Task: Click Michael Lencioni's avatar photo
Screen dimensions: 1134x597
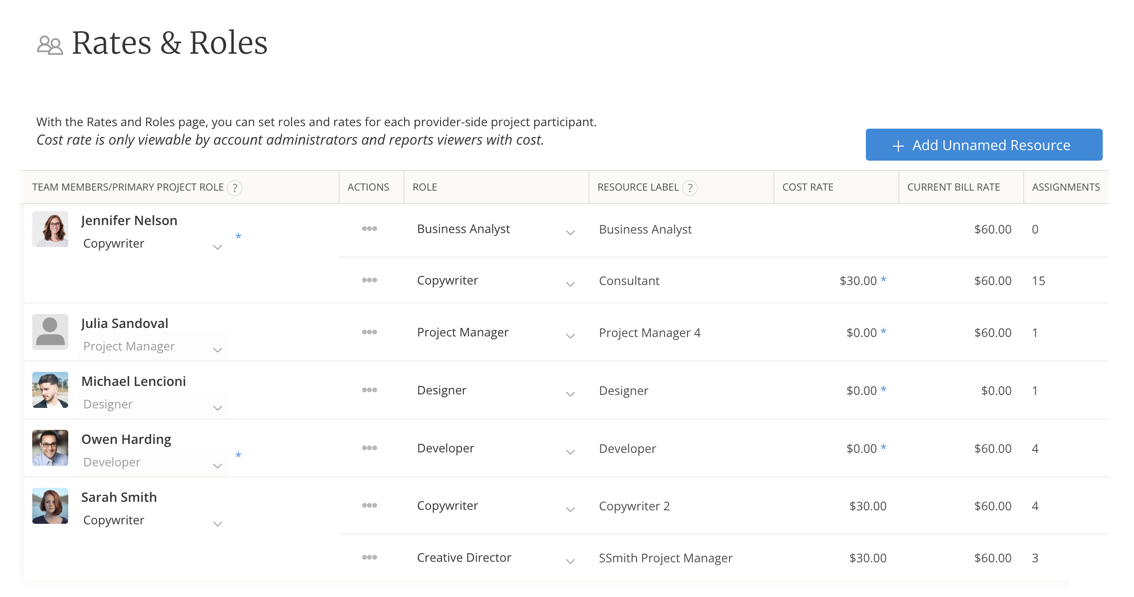Action: [51, 390]
